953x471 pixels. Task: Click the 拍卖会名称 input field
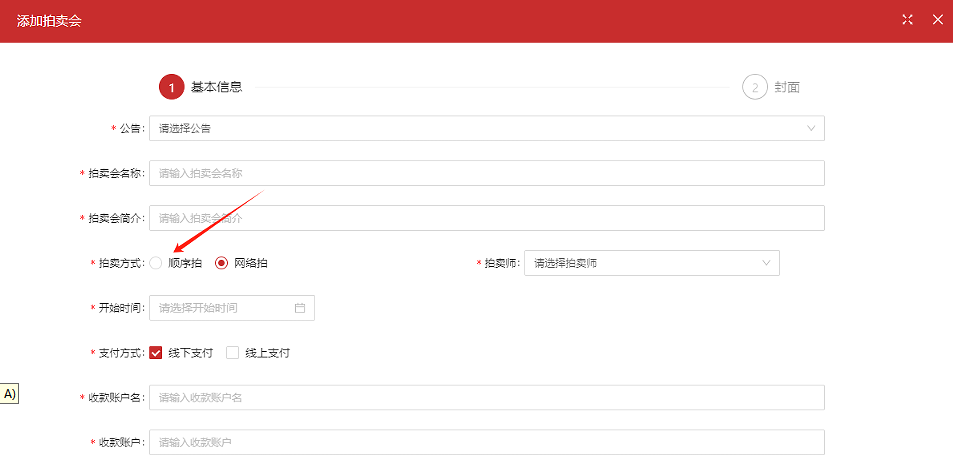[x=487, y=173]
